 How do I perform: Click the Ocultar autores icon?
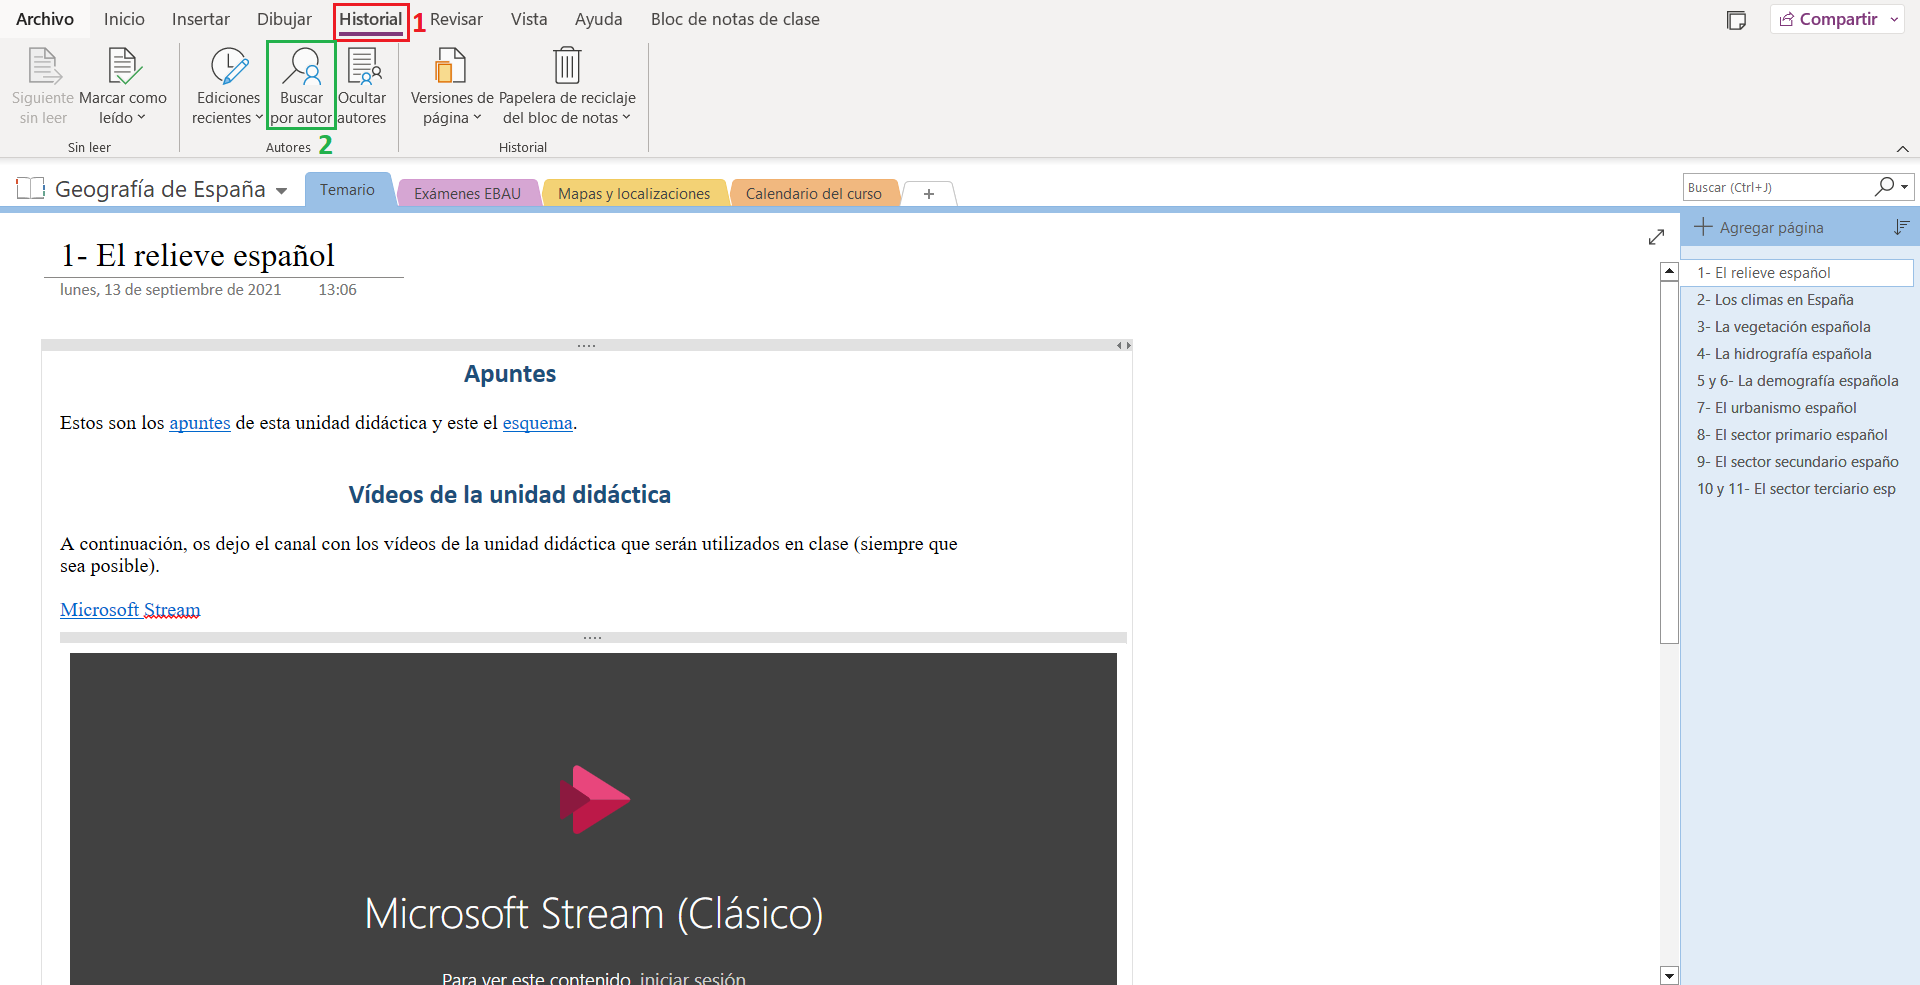[363, 68]
